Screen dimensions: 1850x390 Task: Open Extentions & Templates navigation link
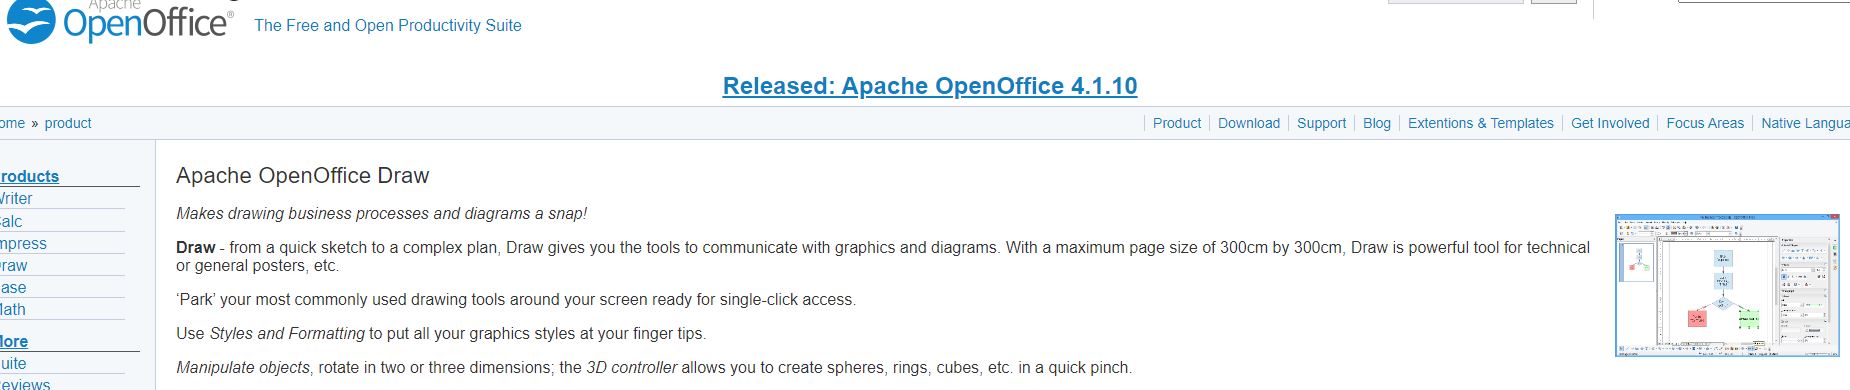1480,123
